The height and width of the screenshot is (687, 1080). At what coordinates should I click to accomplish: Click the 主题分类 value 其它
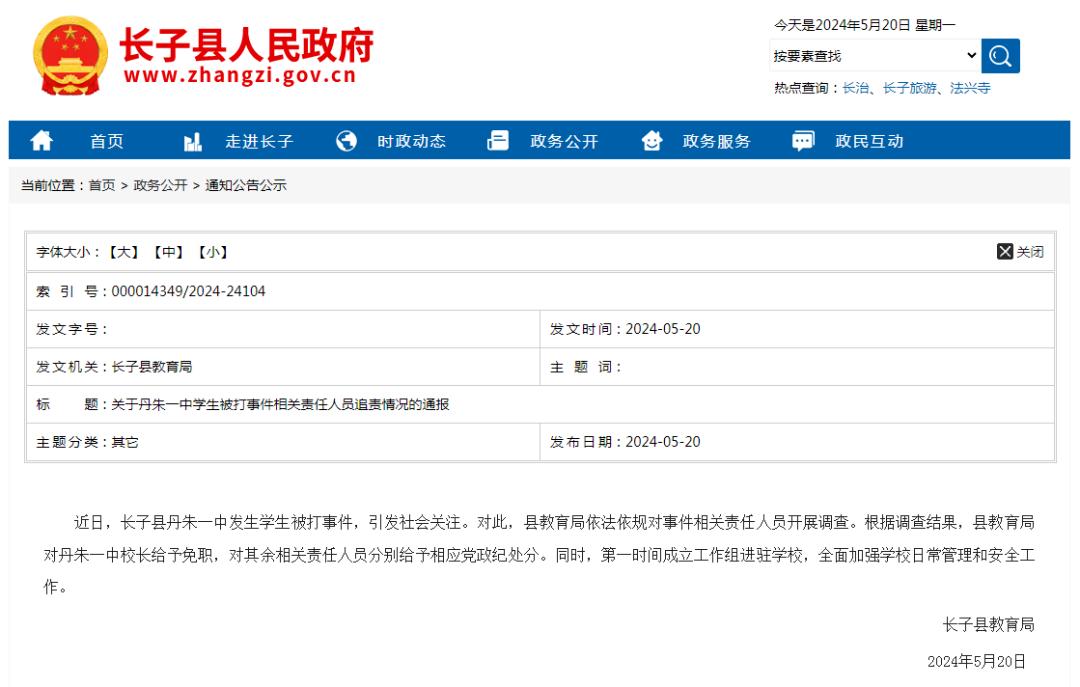click(x=125, y=442)
